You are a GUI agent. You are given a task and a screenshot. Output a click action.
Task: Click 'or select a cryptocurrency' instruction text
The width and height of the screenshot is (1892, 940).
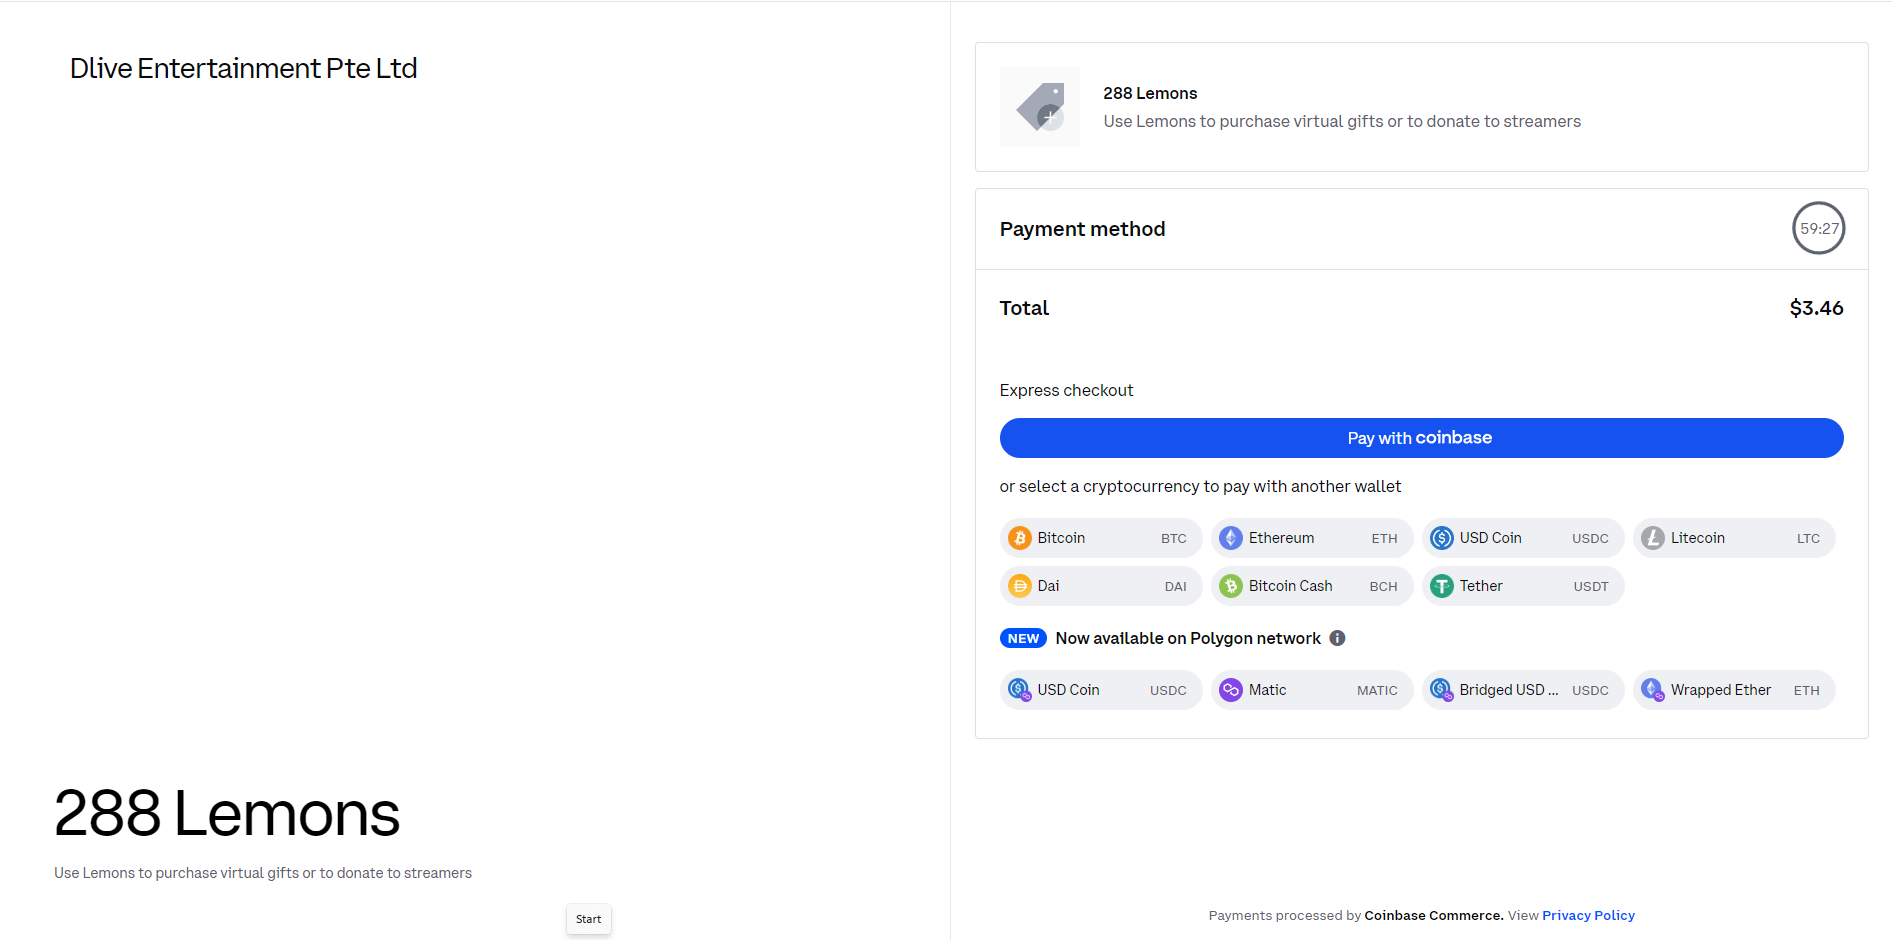(1200, 486)
